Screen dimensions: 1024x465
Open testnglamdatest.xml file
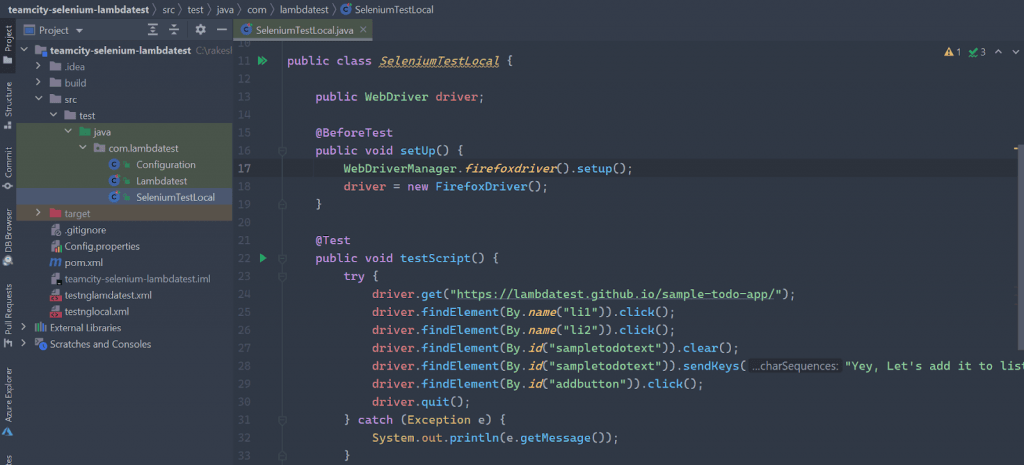108,295
